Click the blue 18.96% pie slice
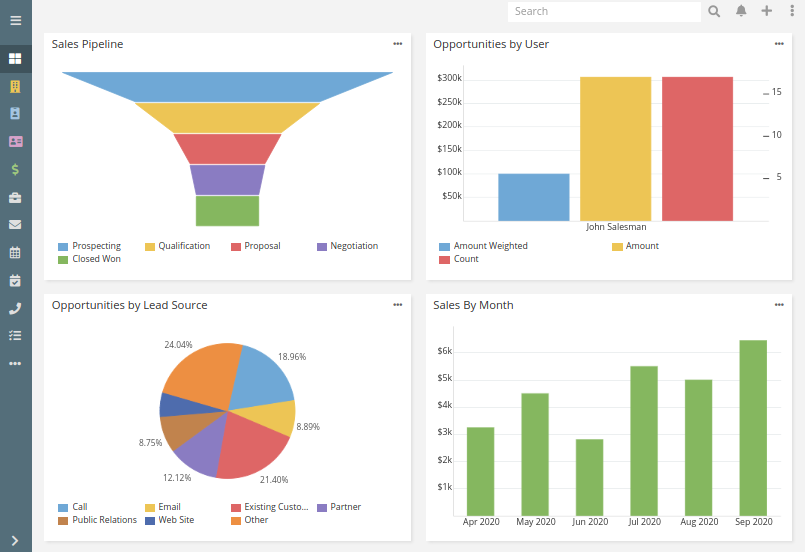 [262, 377]
